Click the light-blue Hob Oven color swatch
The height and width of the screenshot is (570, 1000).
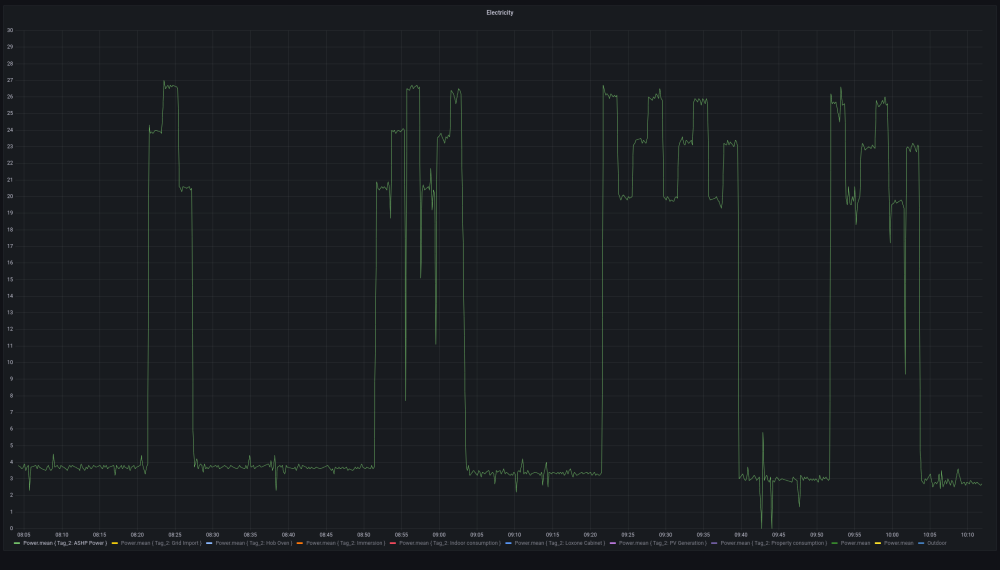(x=209, y=543)
